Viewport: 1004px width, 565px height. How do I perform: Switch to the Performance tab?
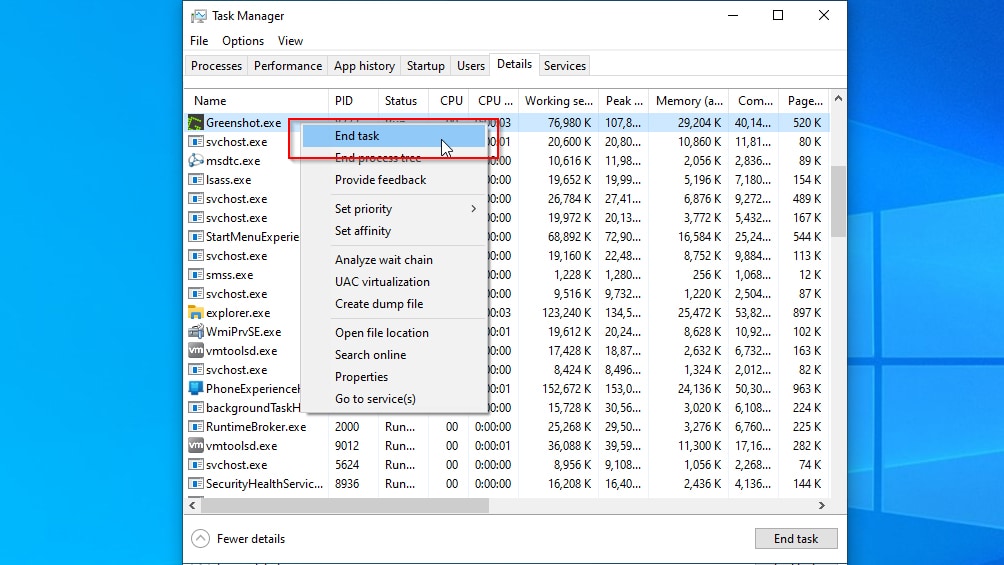[x=288, y=66]
